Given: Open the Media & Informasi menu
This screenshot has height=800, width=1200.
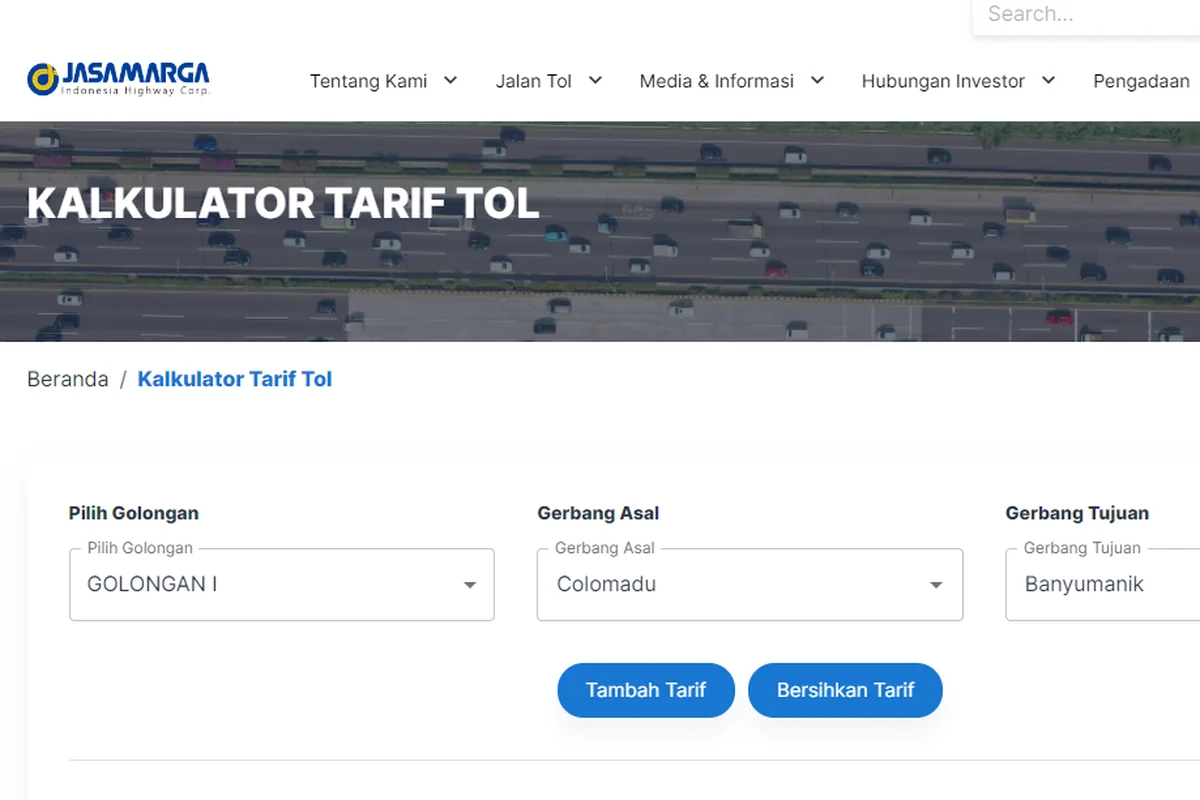Looking at the screenshot, I should 716,81.
